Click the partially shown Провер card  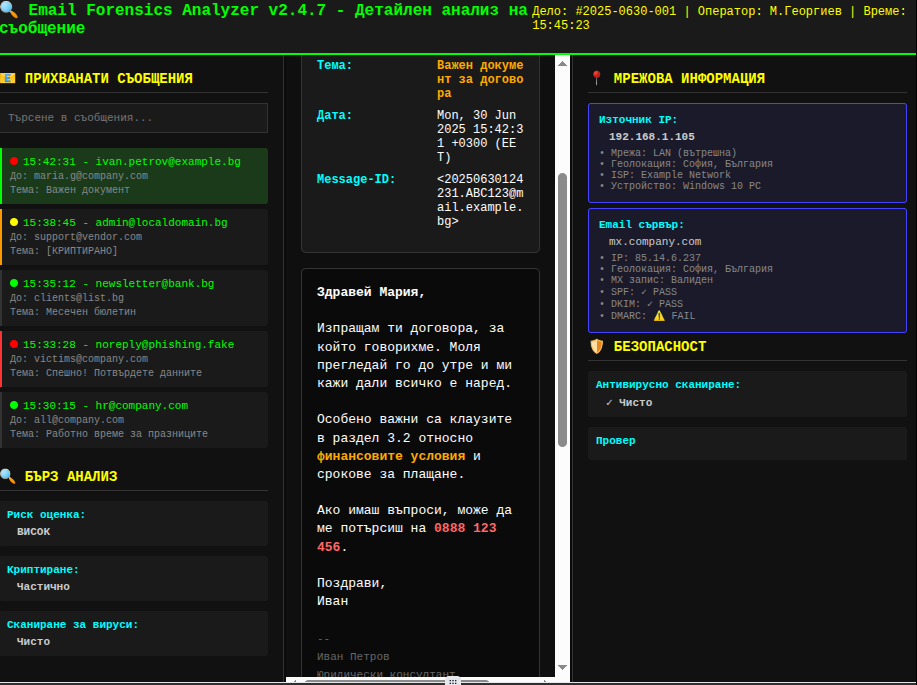pyautogui.click(x=747, y=443)
